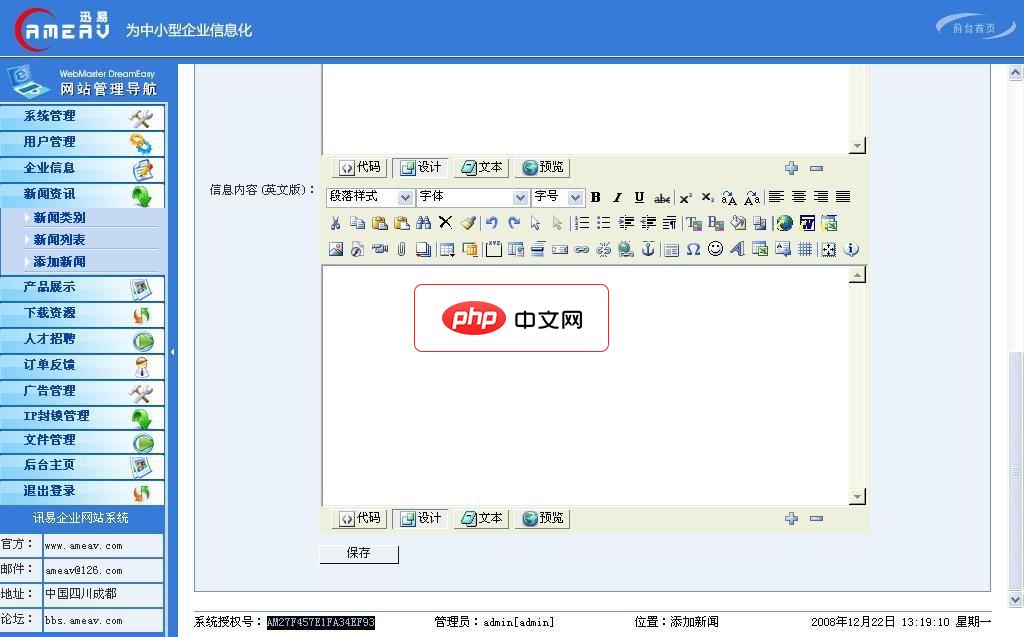
Task: Insert a hyperlink with the chain icon
Action: (581, 249)
